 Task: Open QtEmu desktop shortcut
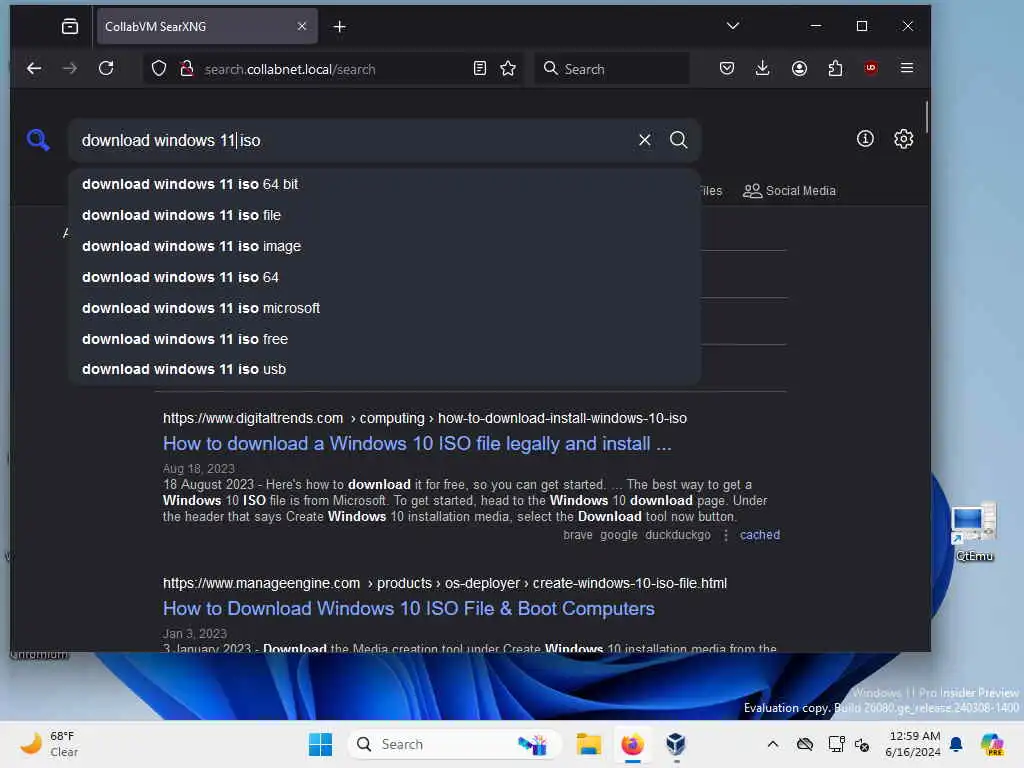(974, 532)
